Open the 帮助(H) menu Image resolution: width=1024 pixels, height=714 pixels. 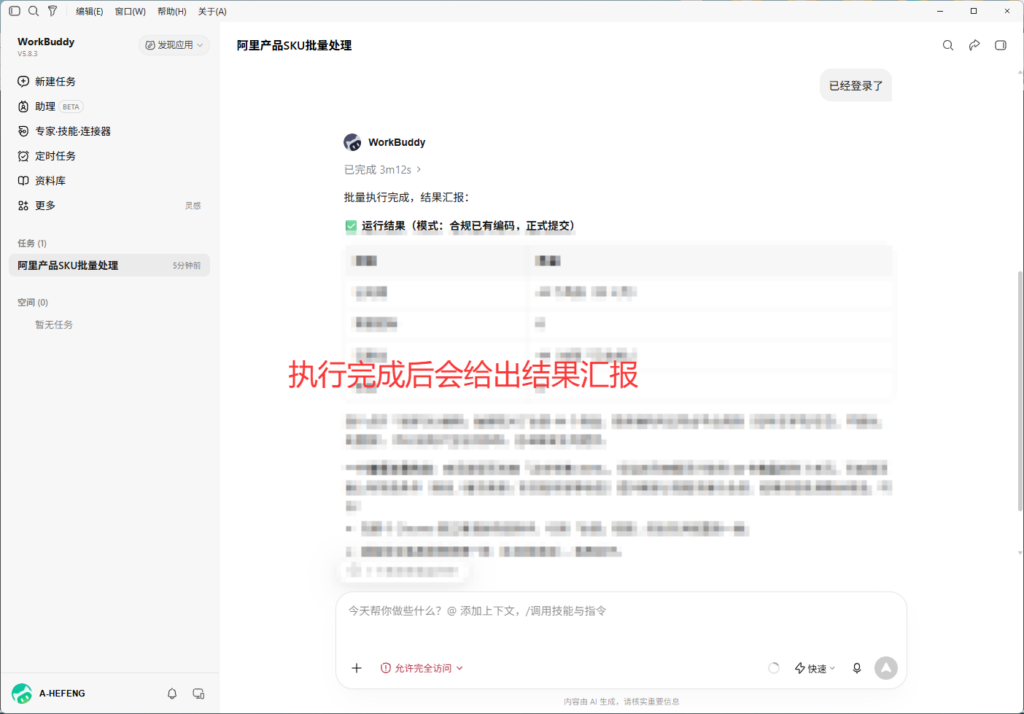[x=172, y=11]
